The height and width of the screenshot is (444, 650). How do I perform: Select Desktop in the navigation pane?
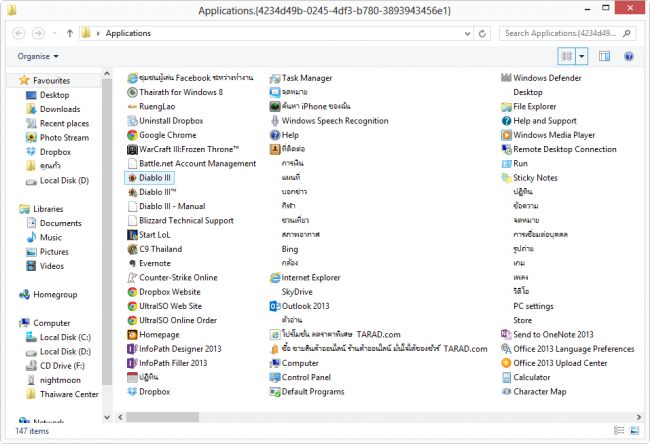click(54, 95)
